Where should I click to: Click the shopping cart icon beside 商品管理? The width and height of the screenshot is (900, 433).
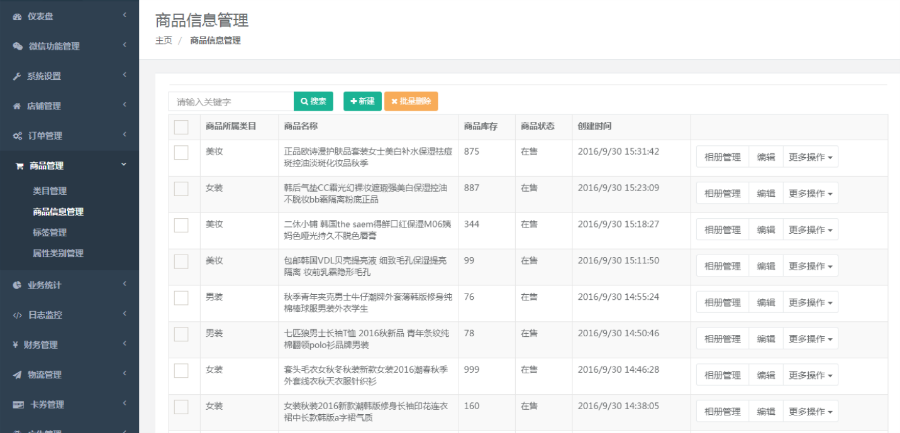click(x=18, y=166)
